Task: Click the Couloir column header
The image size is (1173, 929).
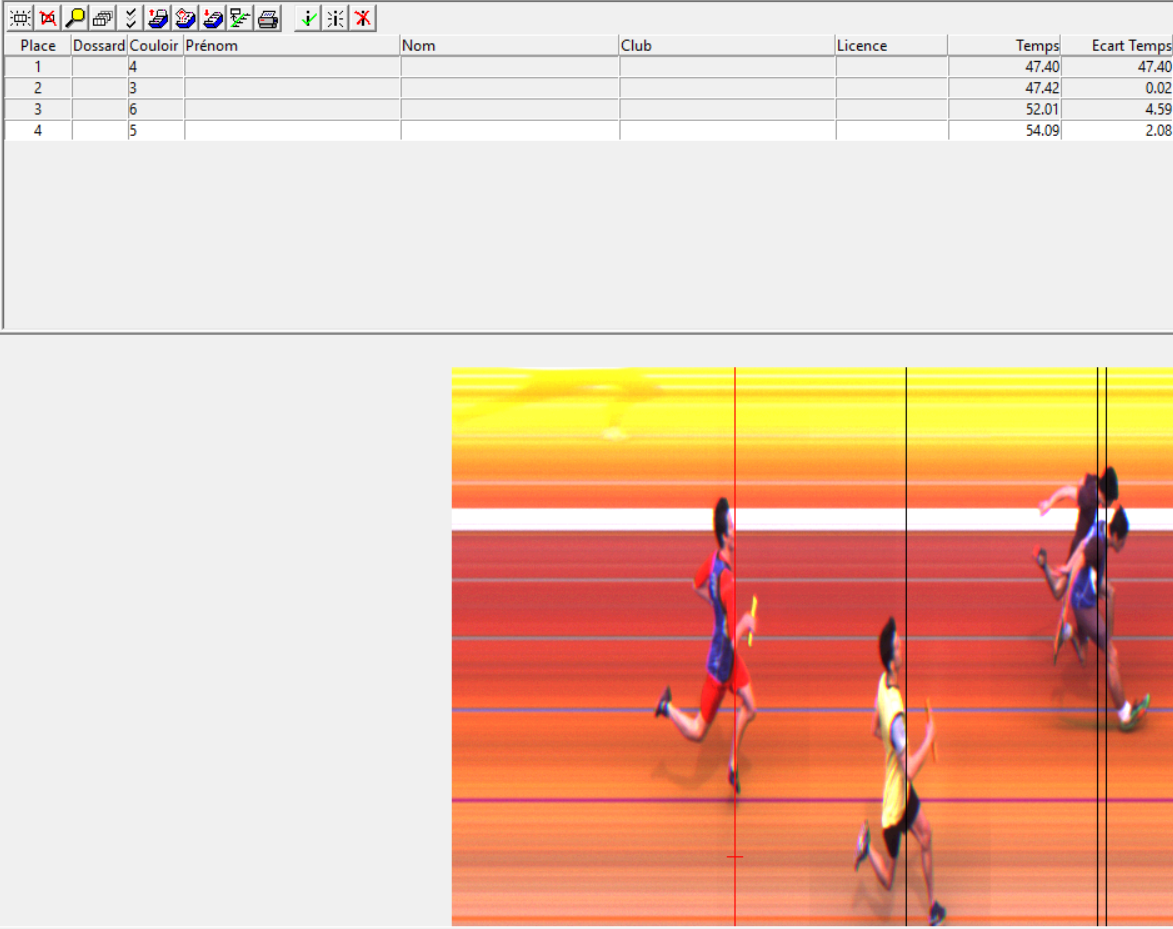Action: pyautogui.click(x=155, y=46)
